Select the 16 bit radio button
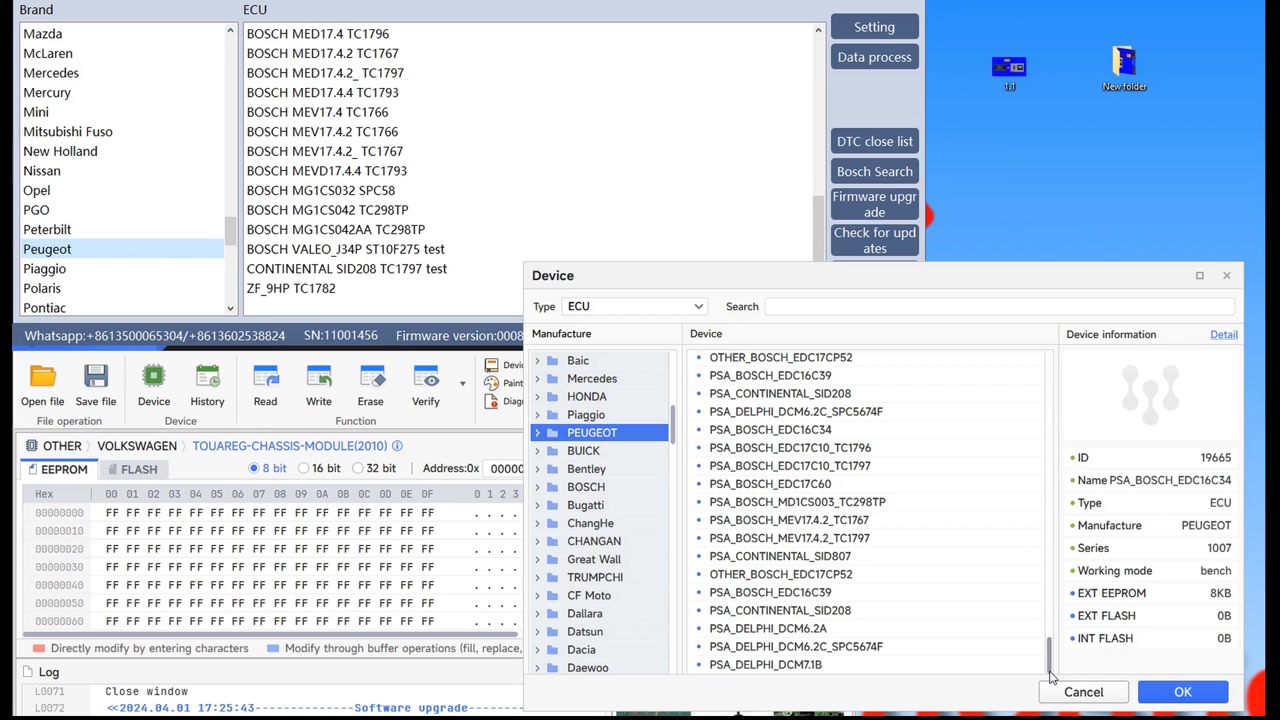This screenshot has width=1280, height=720. [303, 468]
